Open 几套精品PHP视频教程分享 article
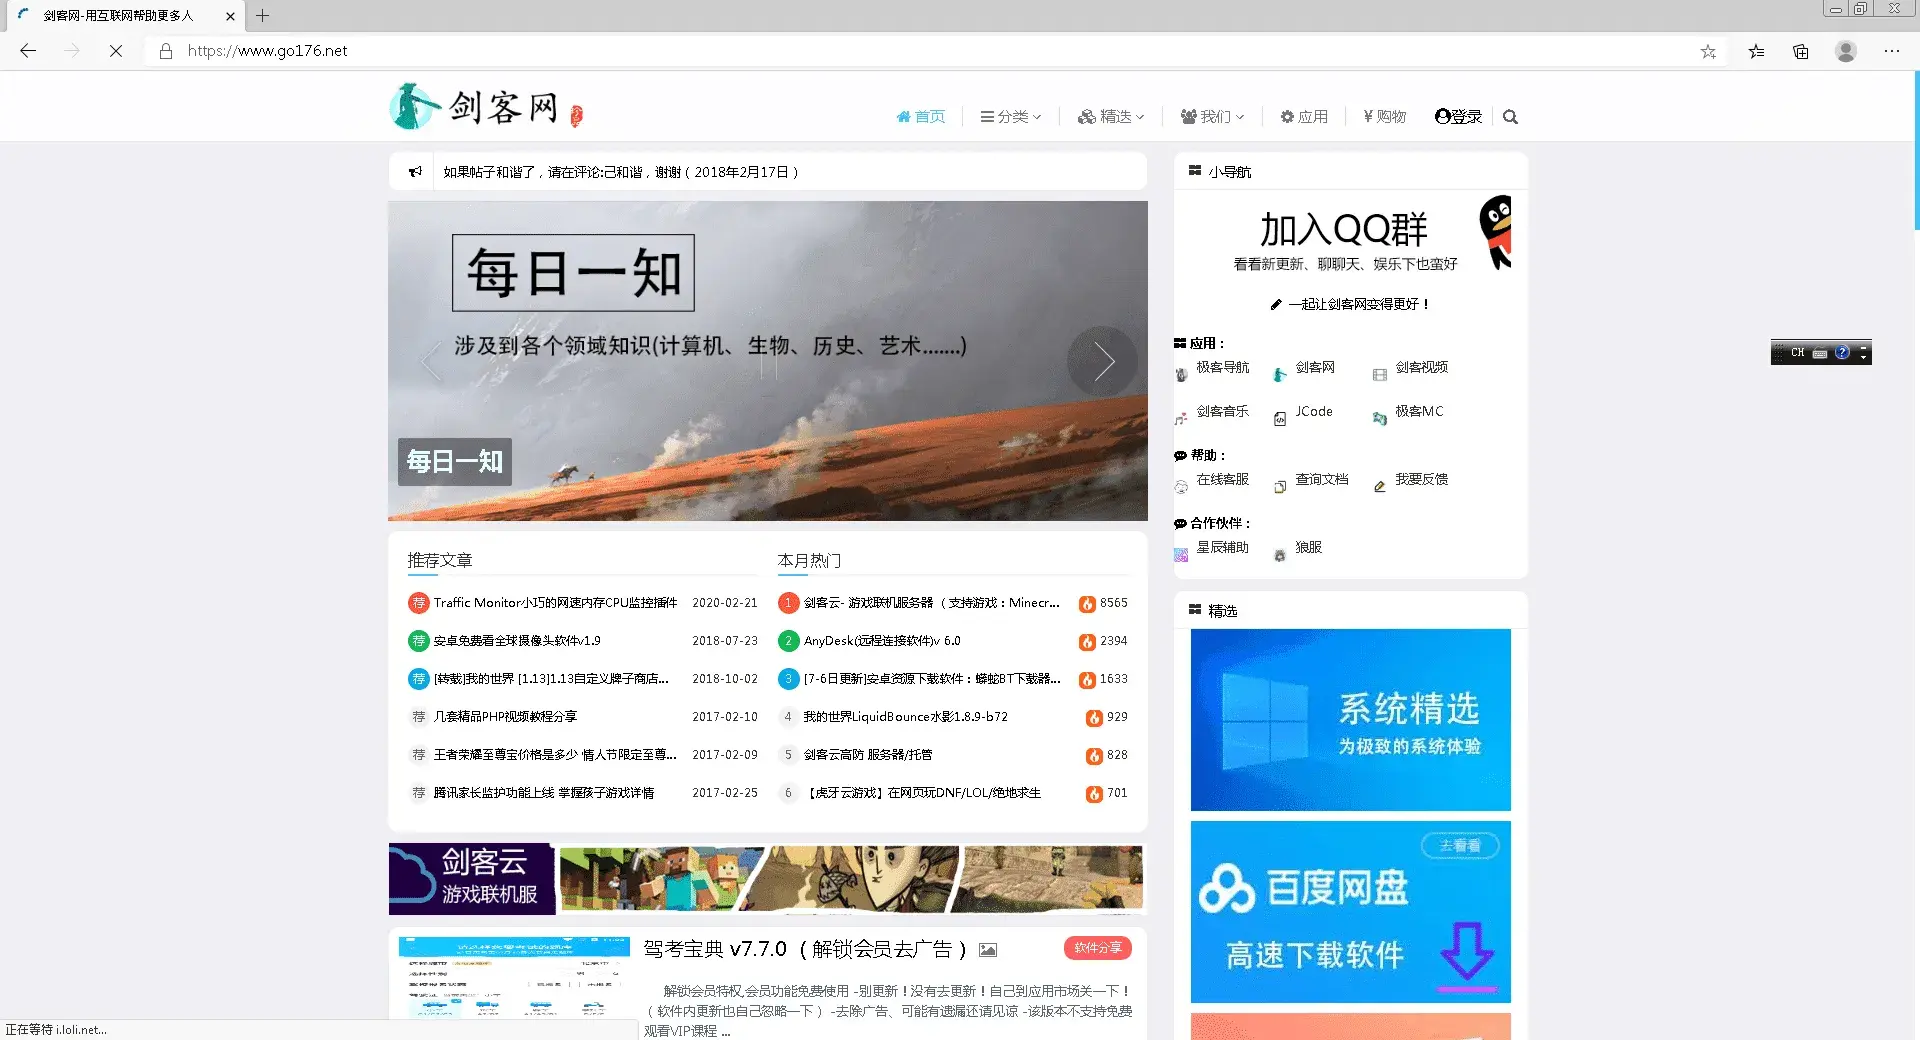The width and height of the screenshot is (1920, 1040). (x=505, y=717)
